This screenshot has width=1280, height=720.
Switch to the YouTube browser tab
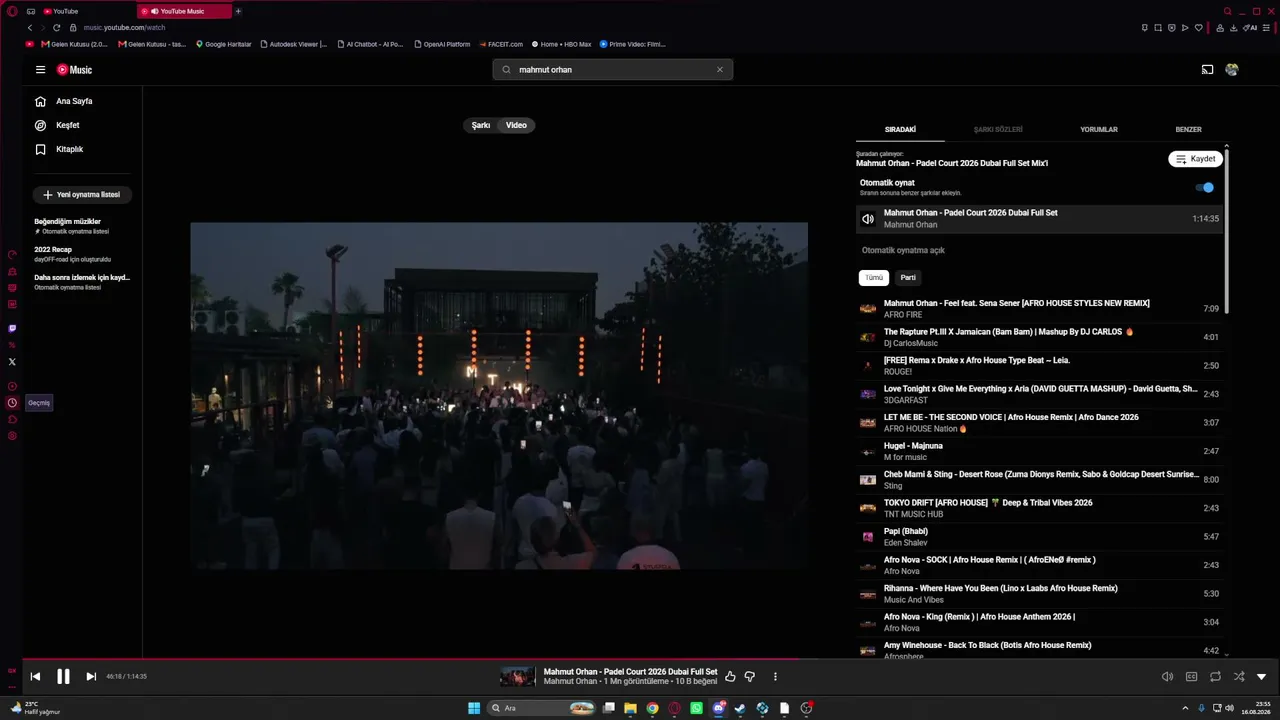86,11
